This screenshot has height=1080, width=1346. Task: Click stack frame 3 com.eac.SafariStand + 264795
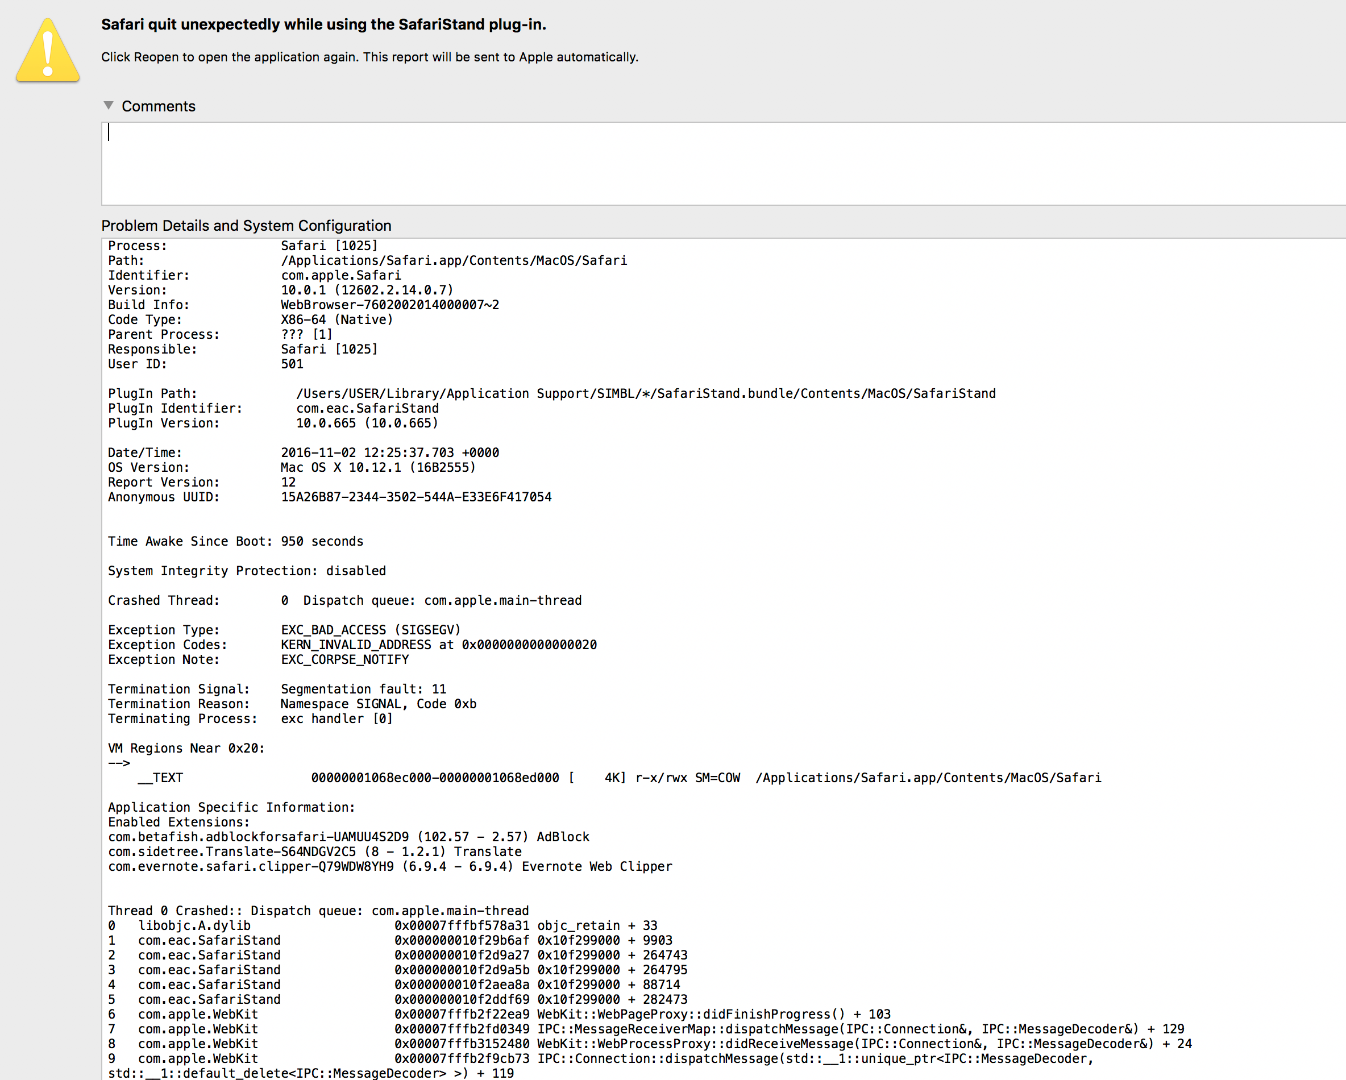[x=398, y=970]
